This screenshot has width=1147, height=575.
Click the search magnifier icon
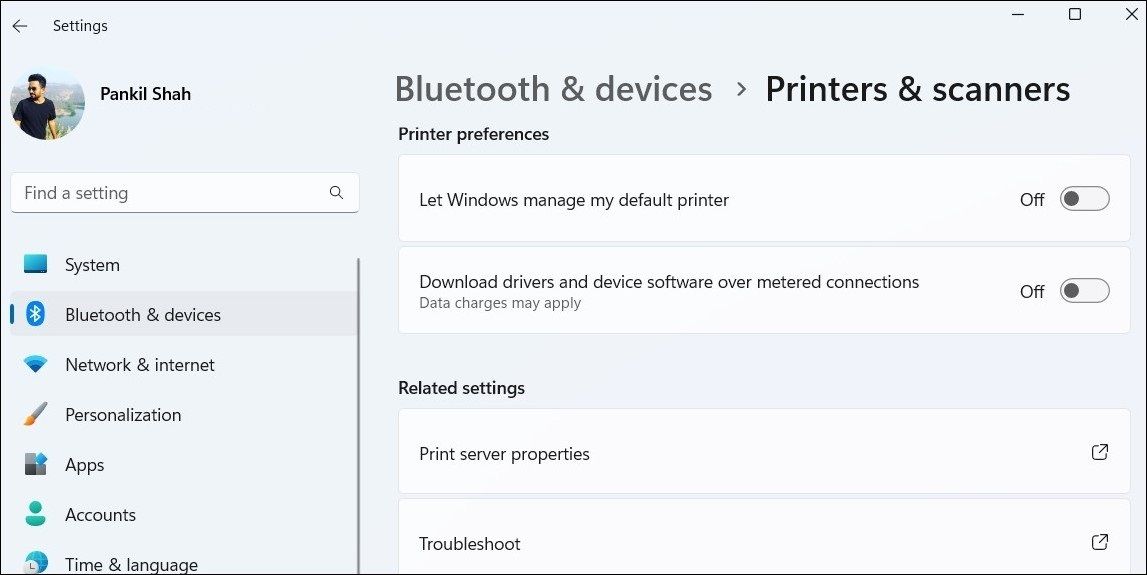click(336, 193)
